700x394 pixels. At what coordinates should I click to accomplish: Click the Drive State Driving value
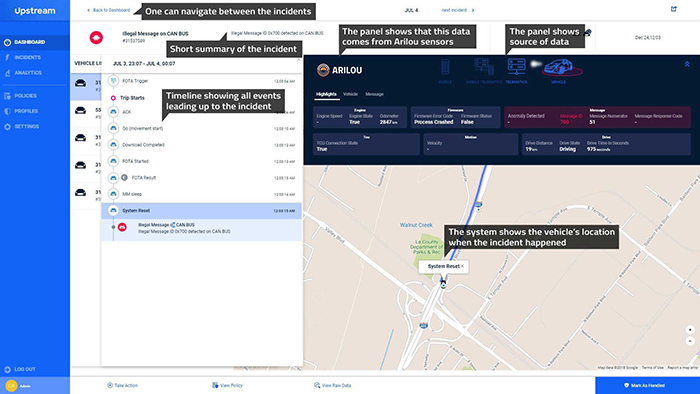[x=567, y=149]
